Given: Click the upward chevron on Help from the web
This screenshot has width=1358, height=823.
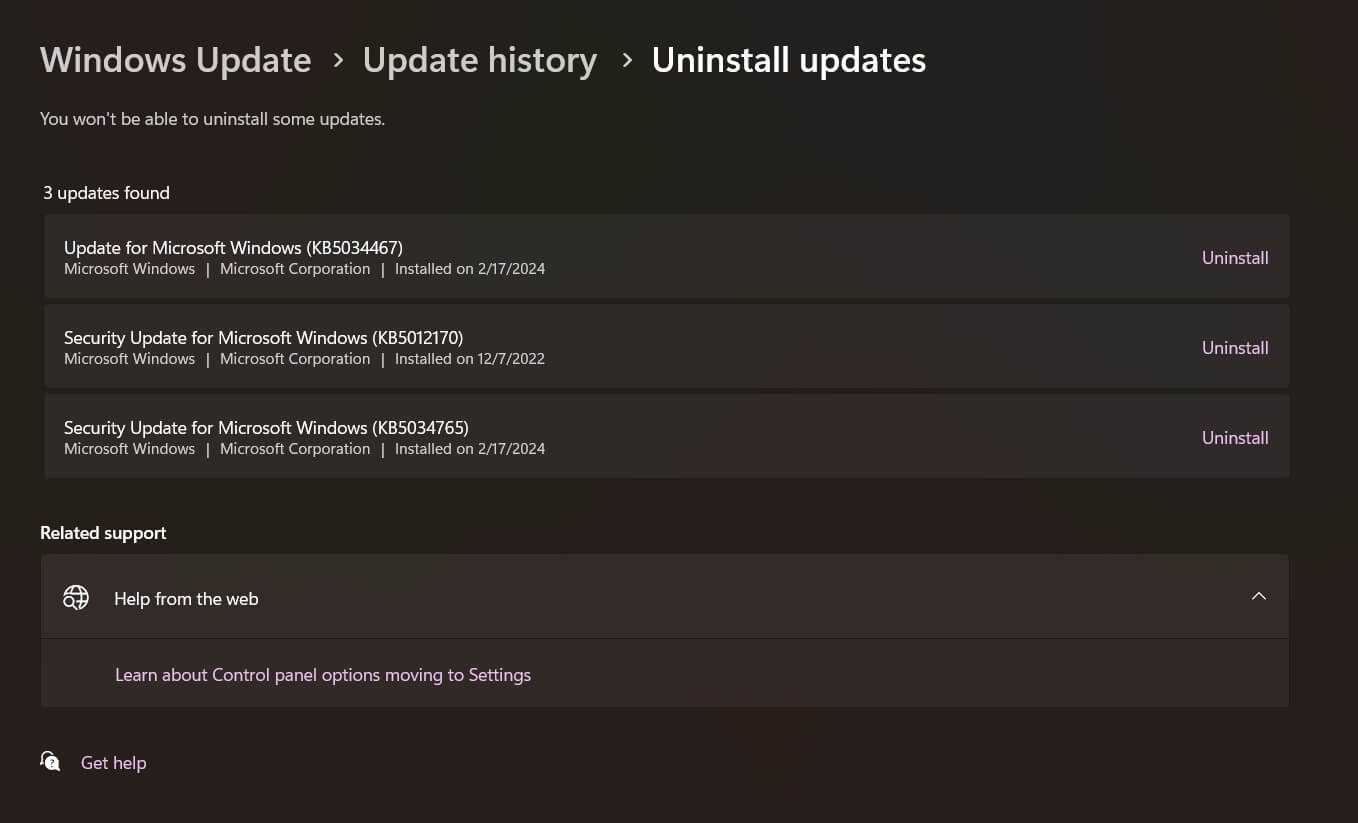Looking at the screenshot, I should pyautogui.click(x=1258, y=596).
